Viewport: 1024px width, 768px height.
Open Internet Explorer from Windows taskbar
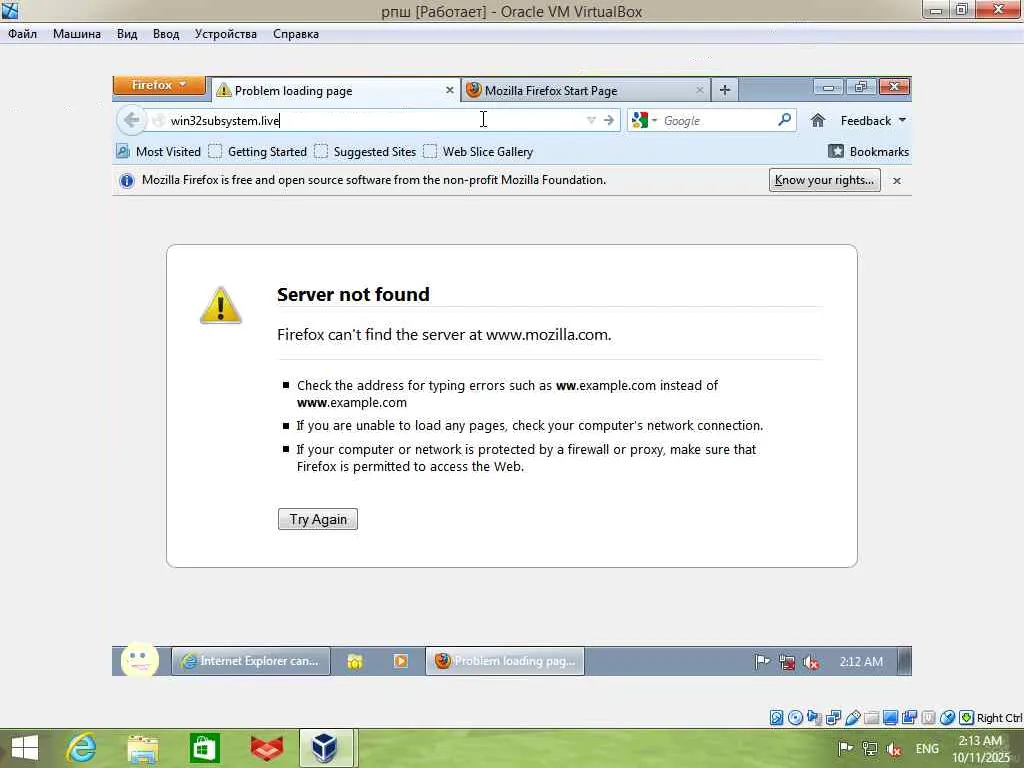82,748
